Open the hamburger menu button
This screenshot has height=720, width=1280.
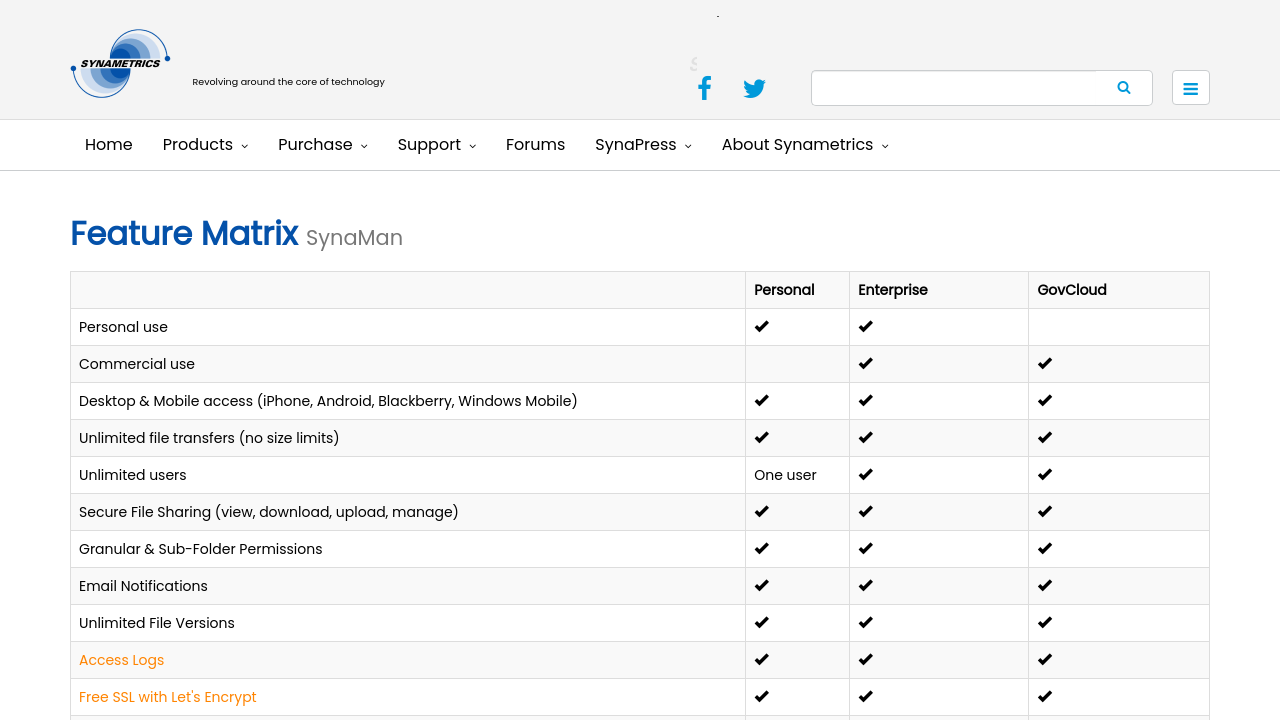(x=1190, y=88)
